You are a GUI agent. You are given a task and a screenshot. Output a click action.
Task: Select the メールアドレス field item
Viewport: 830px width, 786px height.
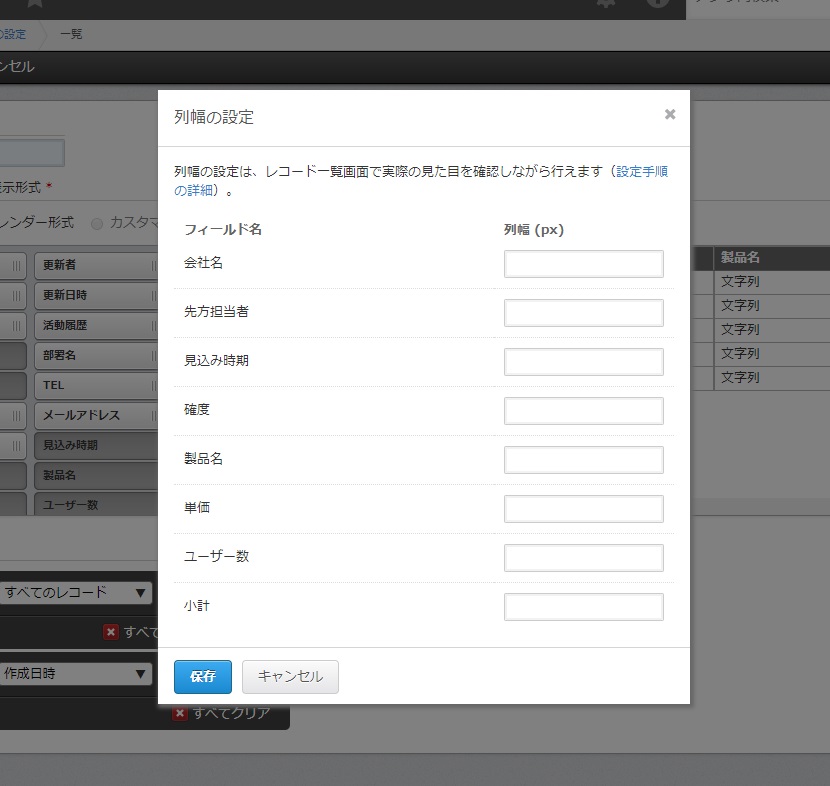tap(96, 415)
